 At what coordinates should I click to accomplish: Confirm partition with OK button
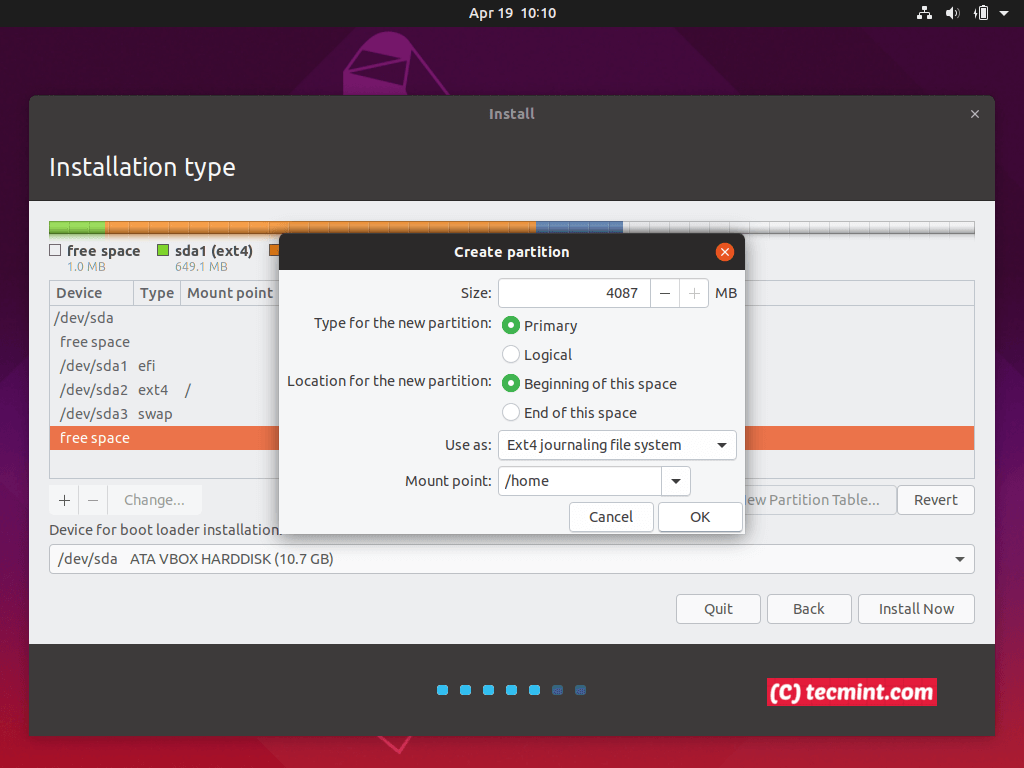click(700, 517)
